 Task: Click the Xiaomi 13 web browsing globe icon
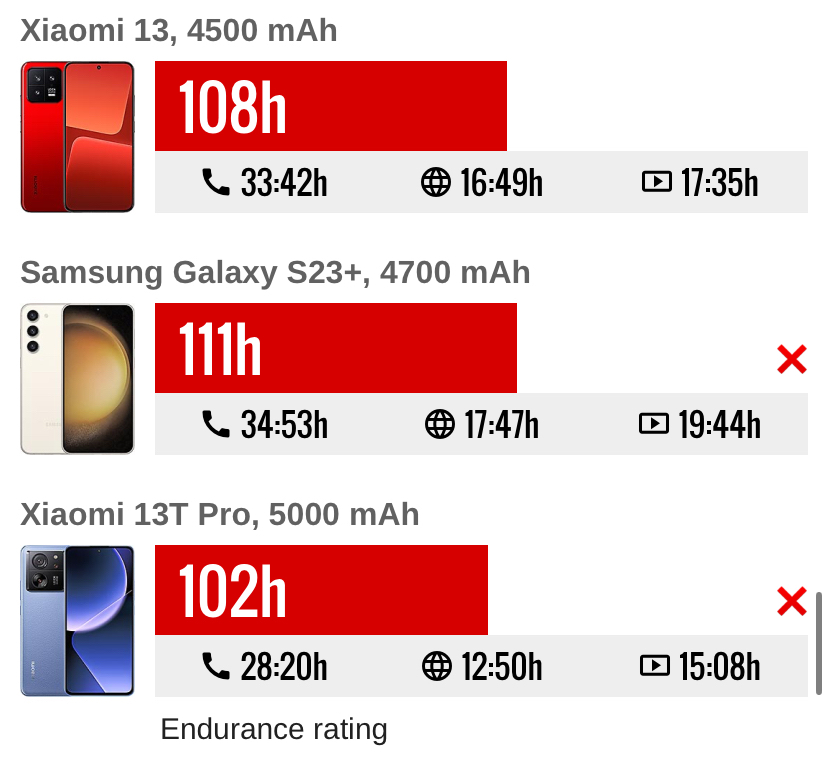(436, 182)
